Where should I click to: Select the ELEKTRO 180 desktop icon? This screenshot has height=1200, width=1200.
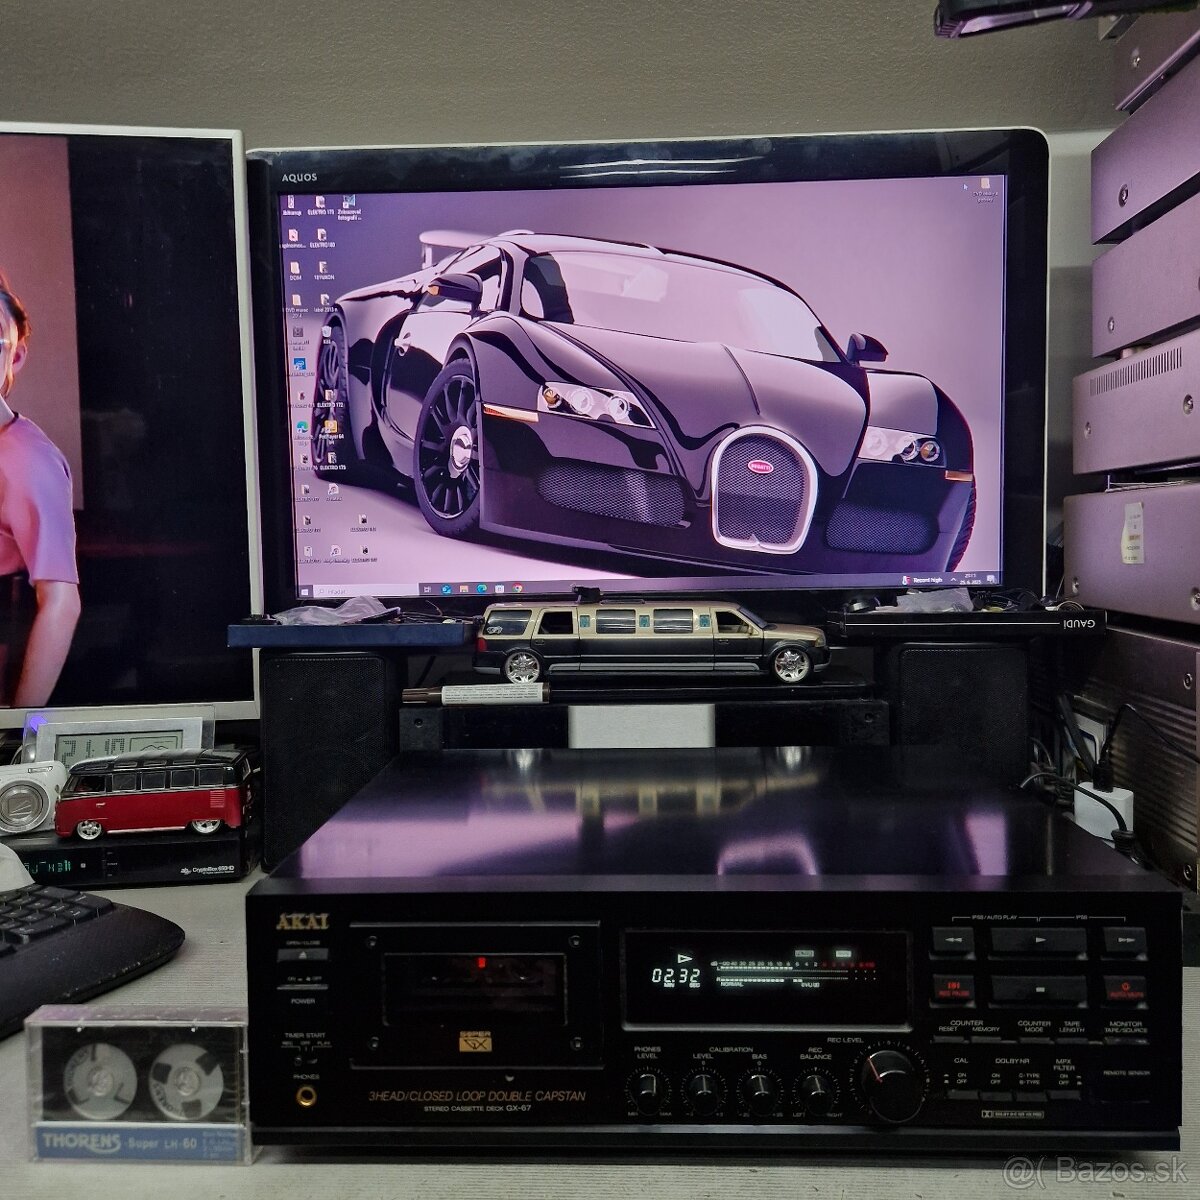coord(322,238)
